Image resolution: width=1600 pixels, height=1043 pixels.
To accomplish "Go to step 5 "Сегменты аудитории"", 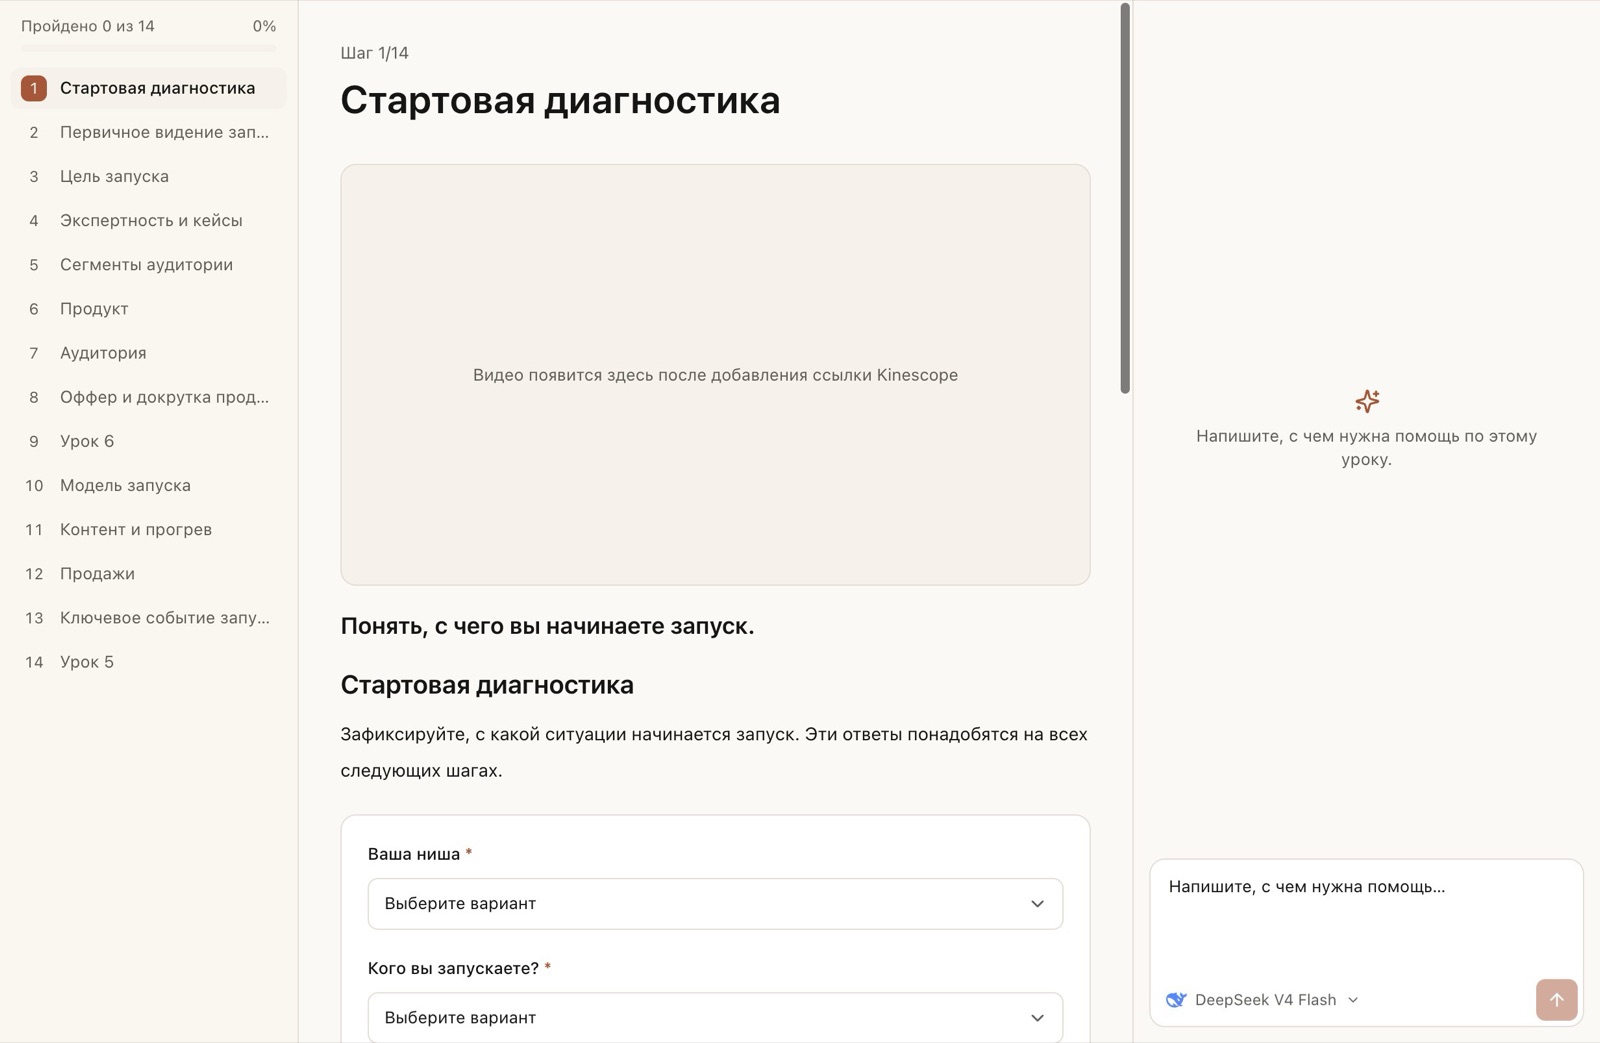I will coord(149,264).
